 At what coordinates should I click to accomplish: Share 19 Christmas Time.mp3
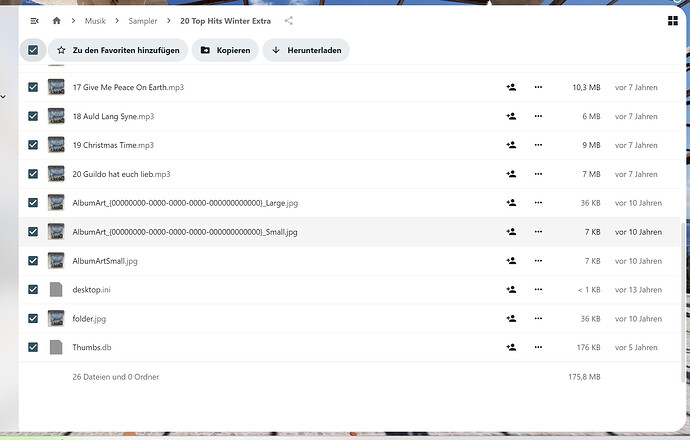coord(511,145)
